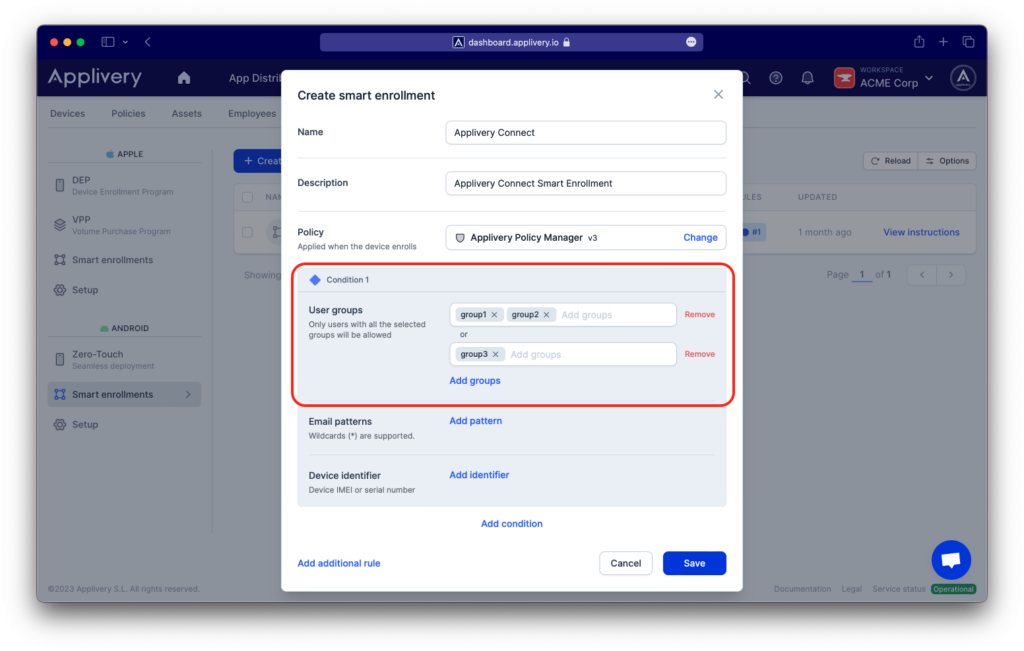The image size is (1024, 651).
Task: Click the page number field
Action: coord(862,275)
